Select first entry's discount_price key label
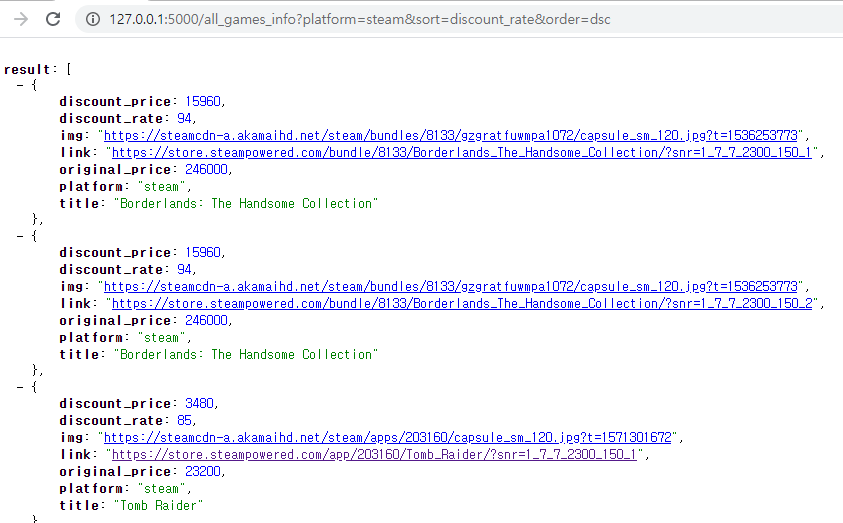The width and height of the screenshot is (843, 523). tap(115, 102)
